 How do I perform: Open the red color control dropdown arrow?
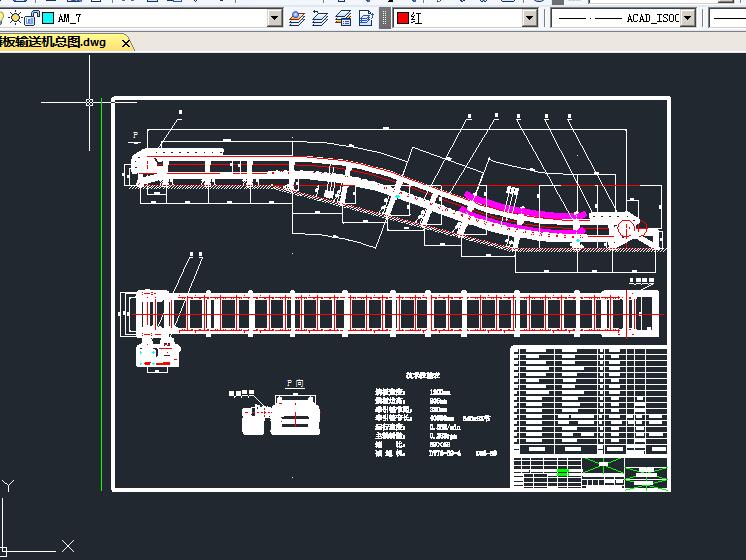[x=530, y=18]
